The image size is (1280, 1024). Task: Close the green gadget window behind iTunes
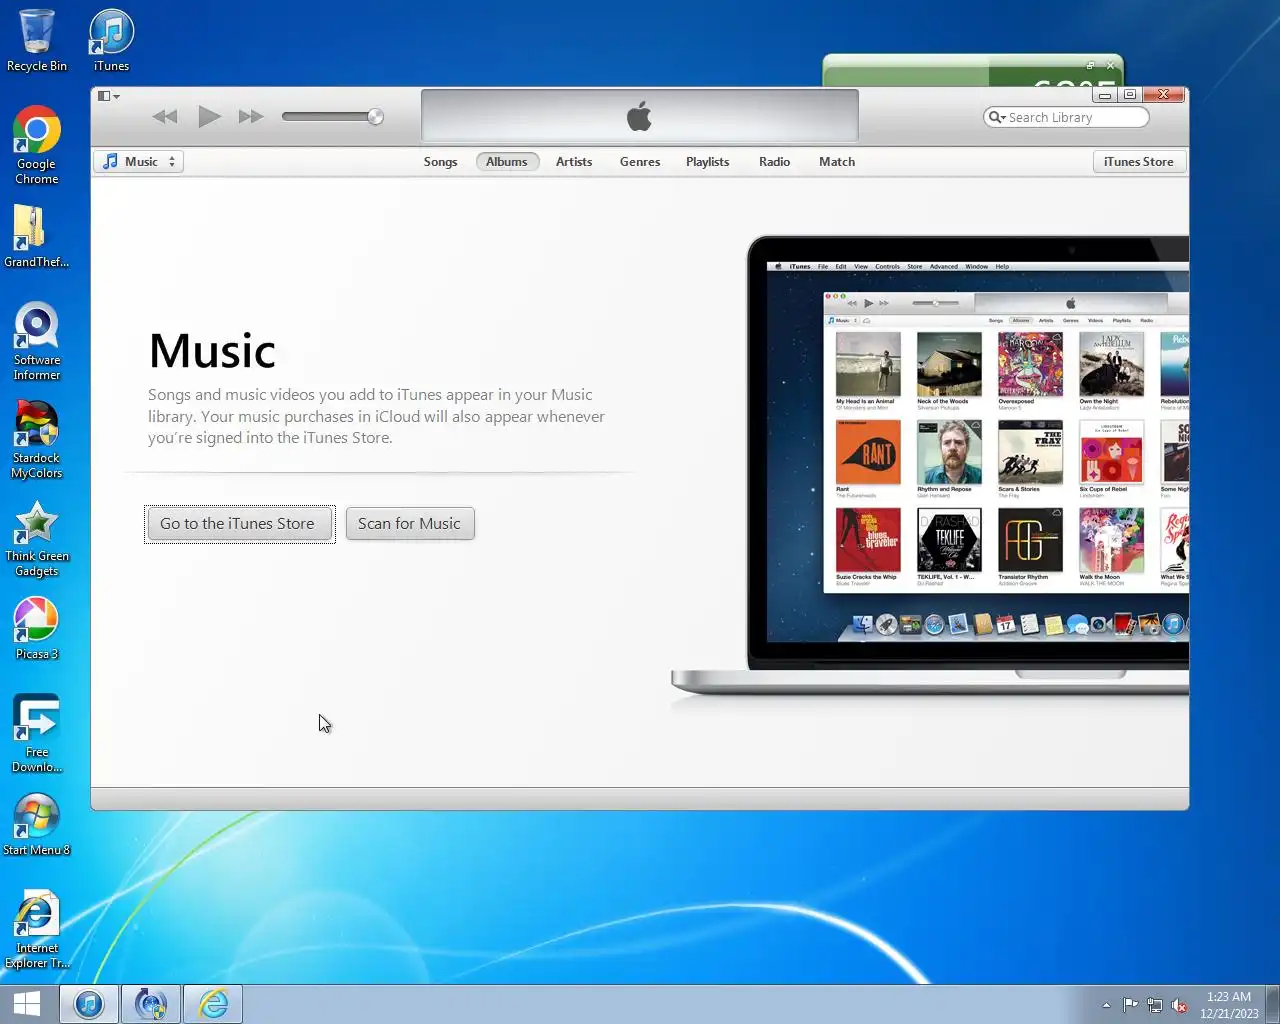pos(1110,65)
